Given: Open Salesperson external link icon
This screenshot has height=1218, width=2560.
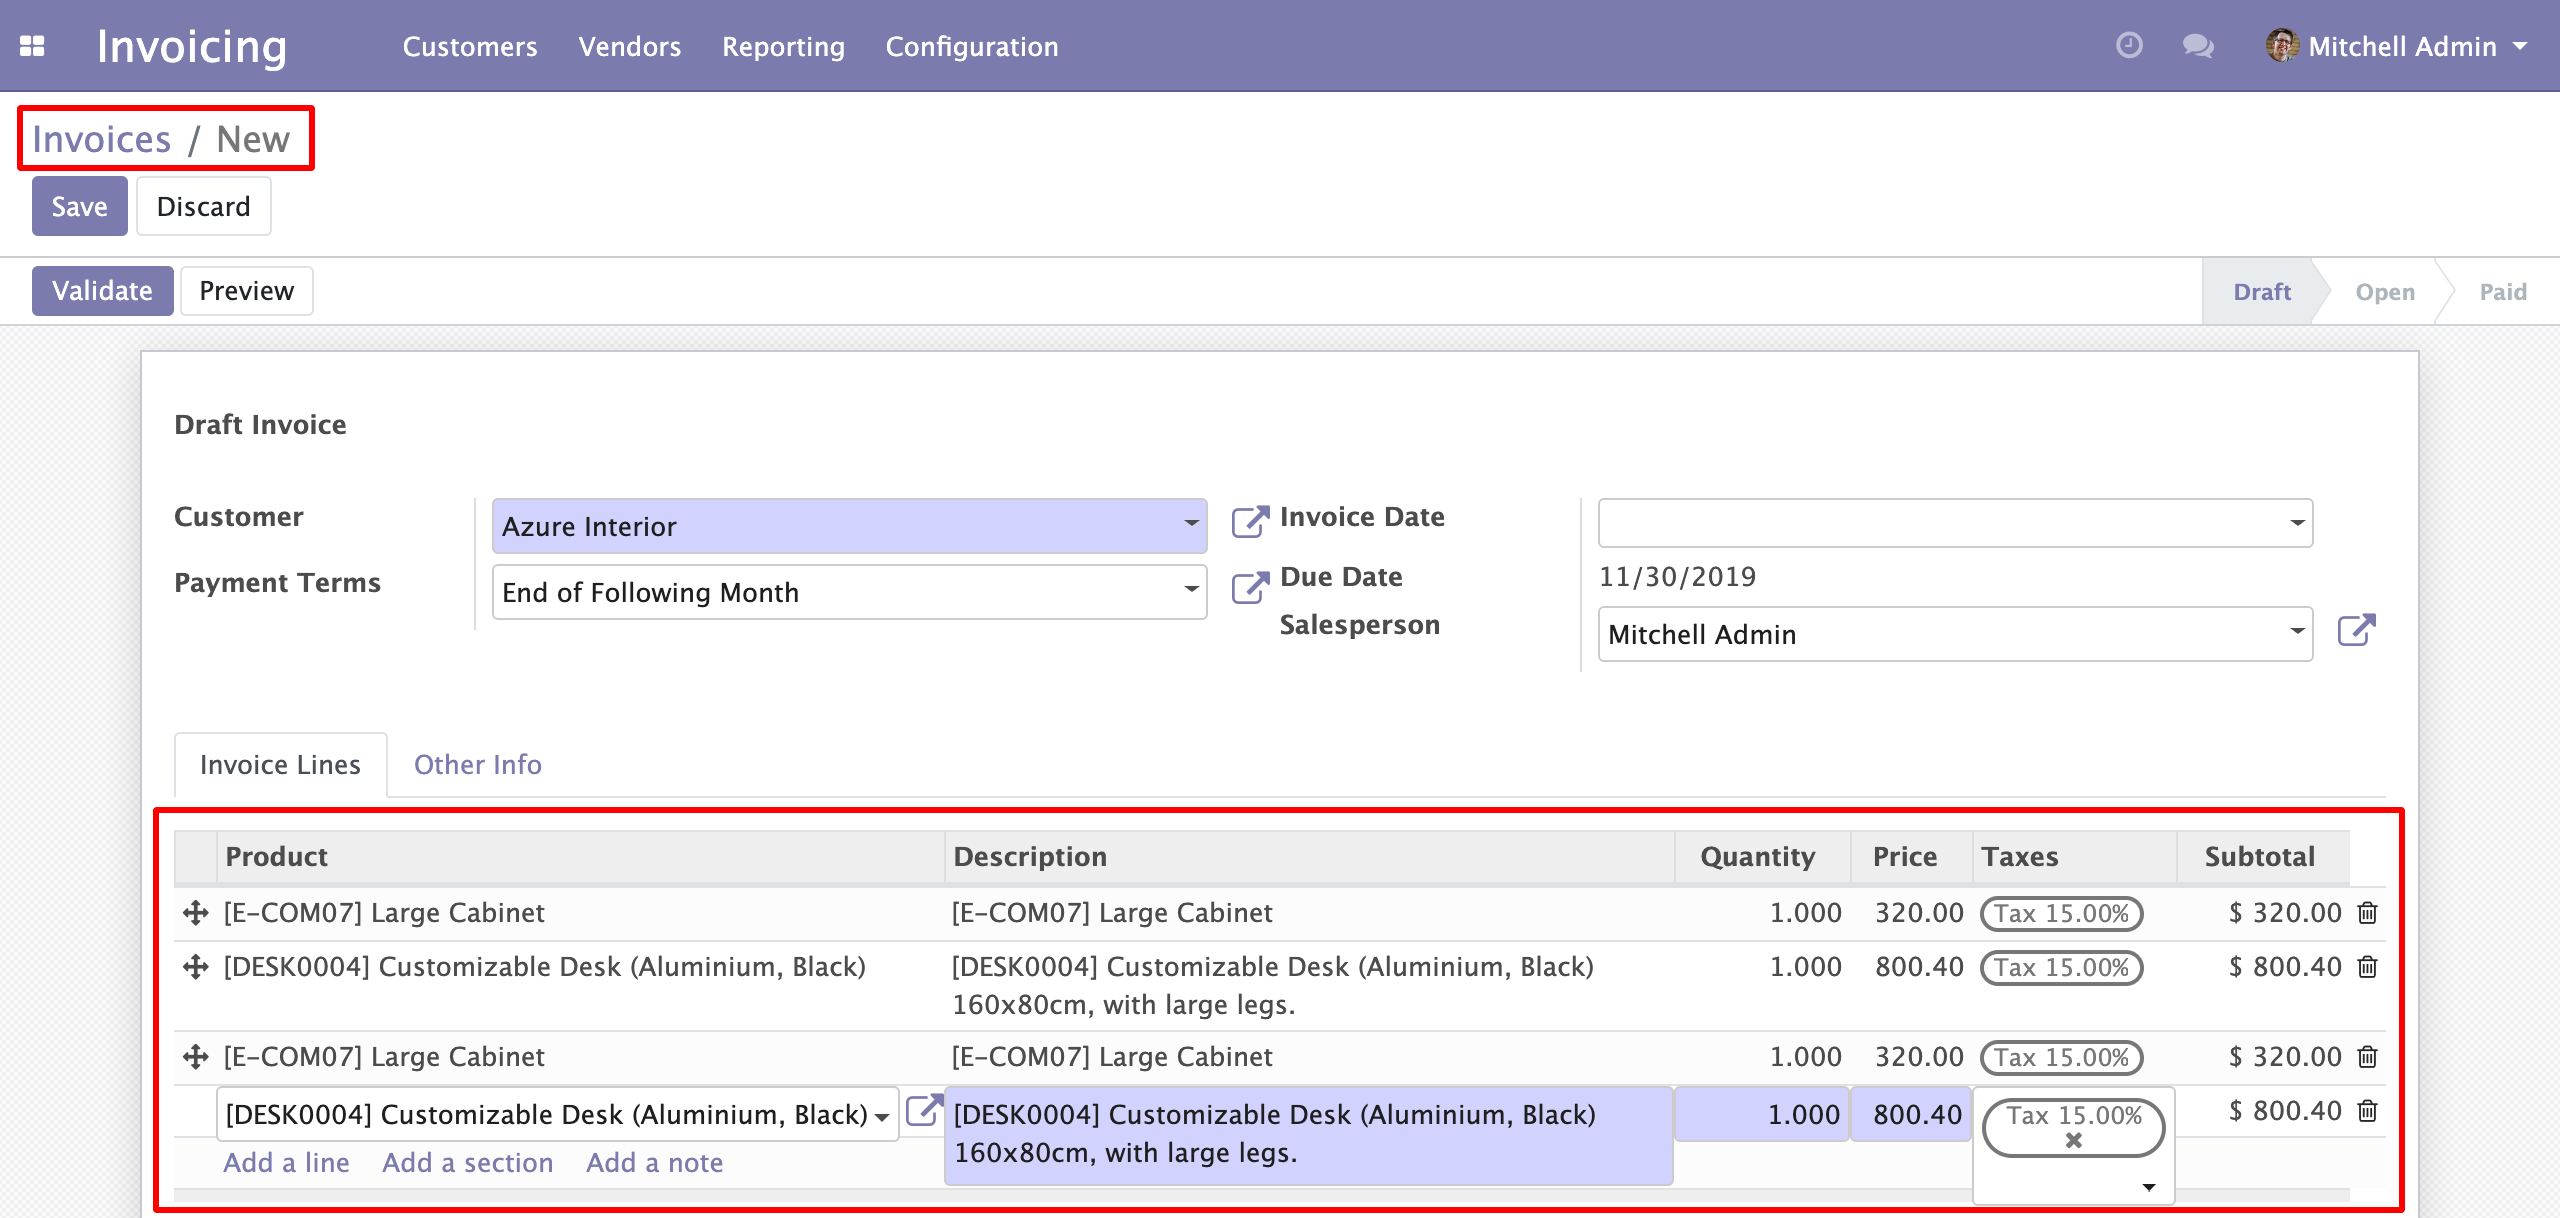Looking at the screenshot, I should [x=2356, y=631].
